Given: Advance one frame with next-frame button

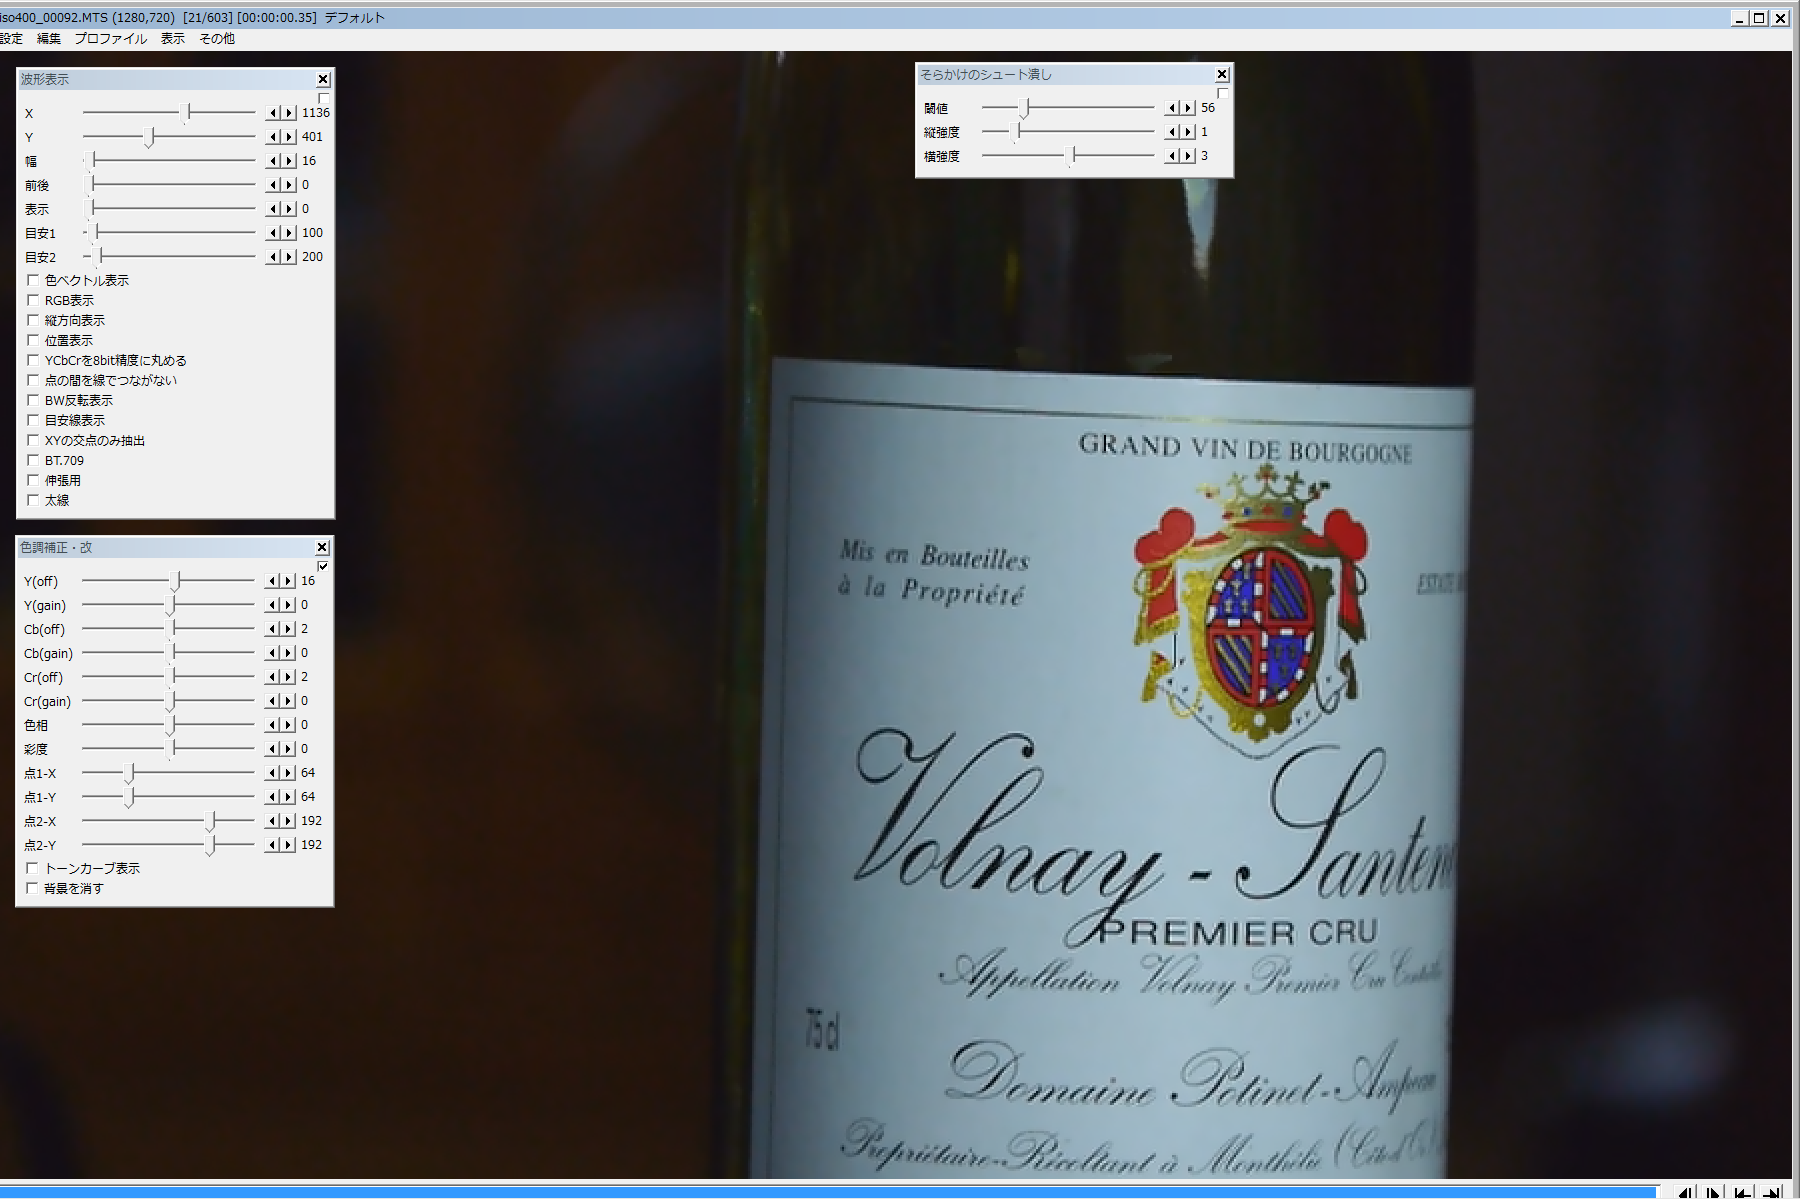Looking at the screenshot, I should pos(1714,1192).
